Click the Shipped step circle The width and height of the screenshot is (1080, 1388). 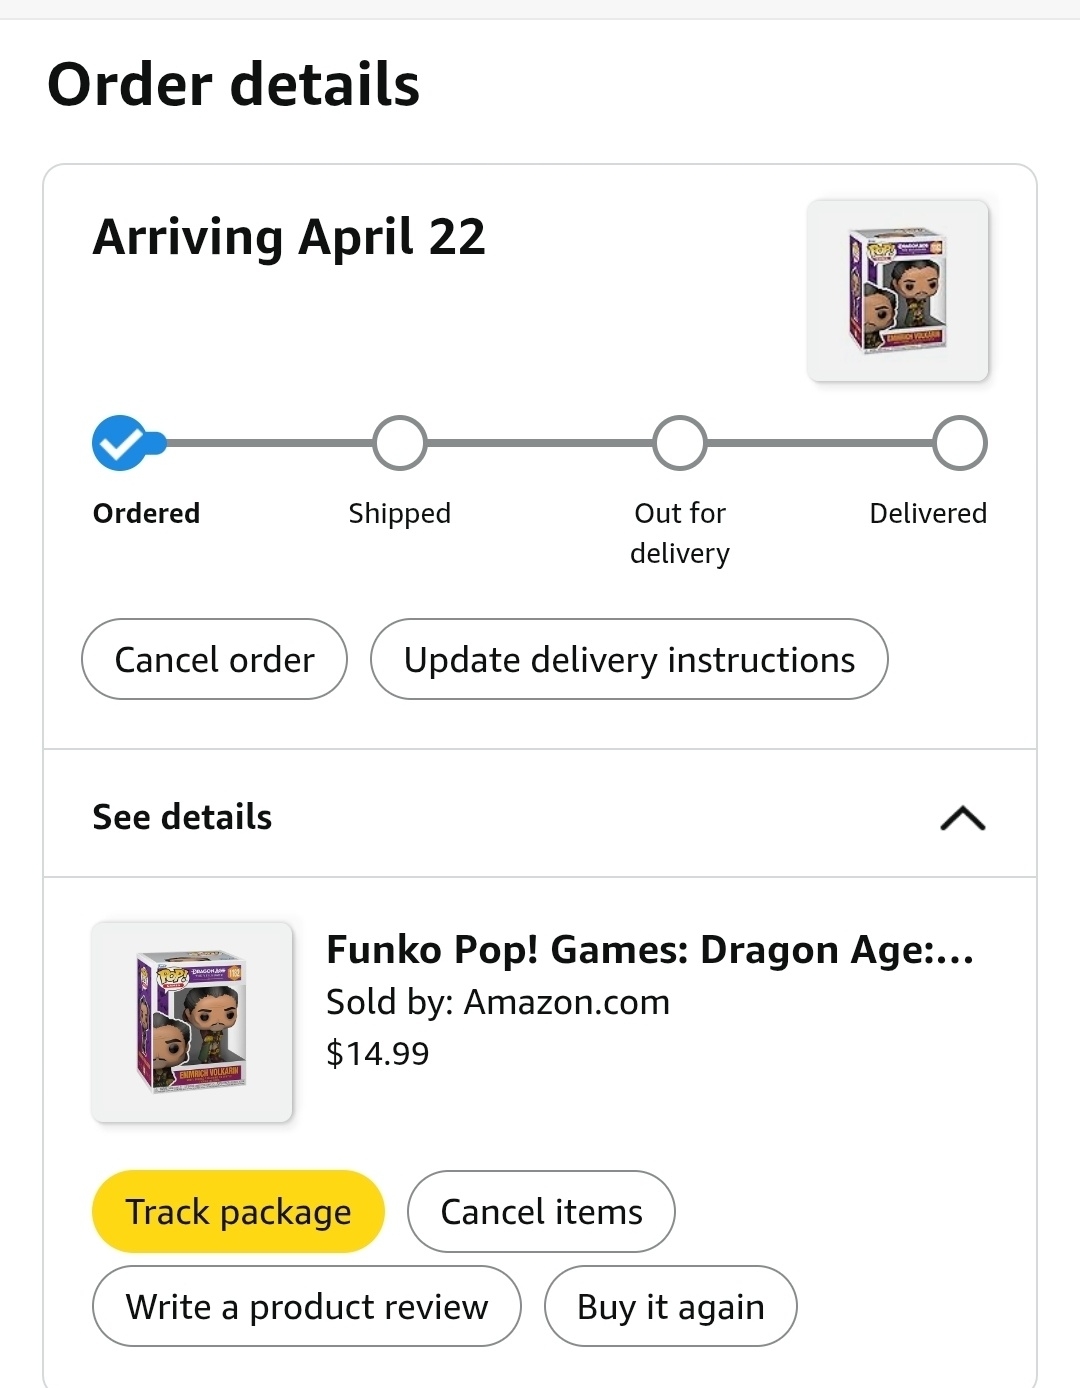pos(400,443)
